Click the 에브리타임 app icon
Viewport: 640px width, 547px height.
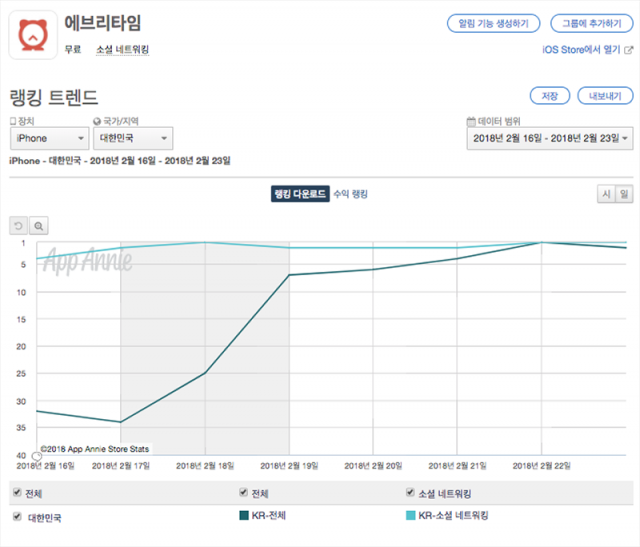click(33, 34)
